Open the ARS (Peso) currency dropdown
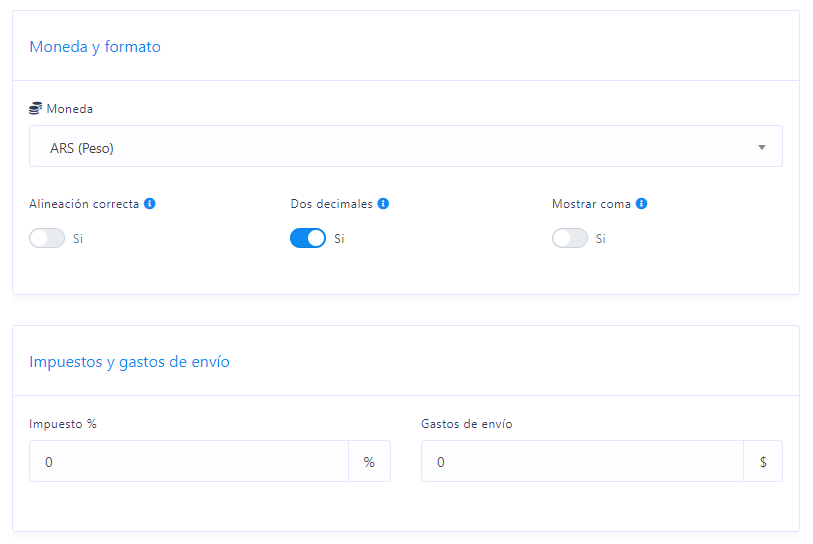Image resolution: width=813 pixels, height=544 pixels. (405, 146)
